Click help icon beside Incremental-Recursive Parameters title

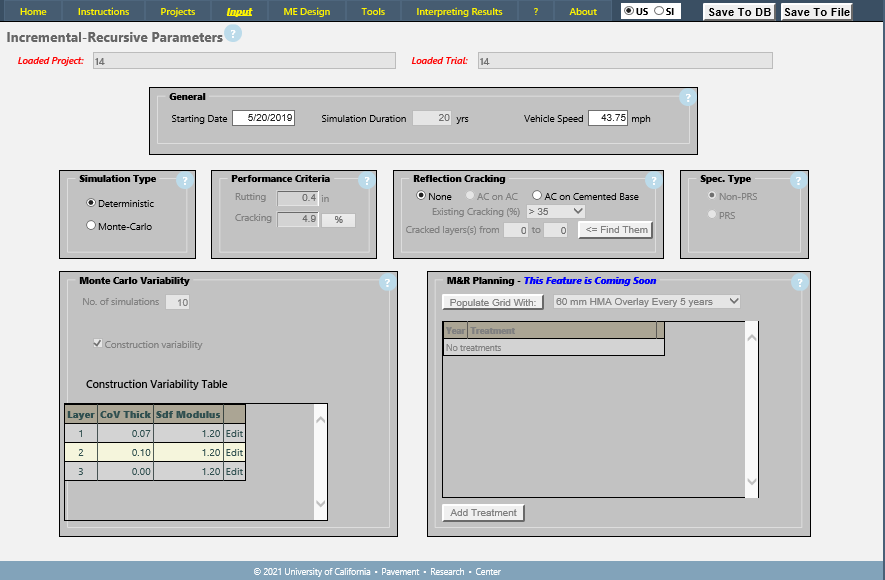tap(233, 34)
